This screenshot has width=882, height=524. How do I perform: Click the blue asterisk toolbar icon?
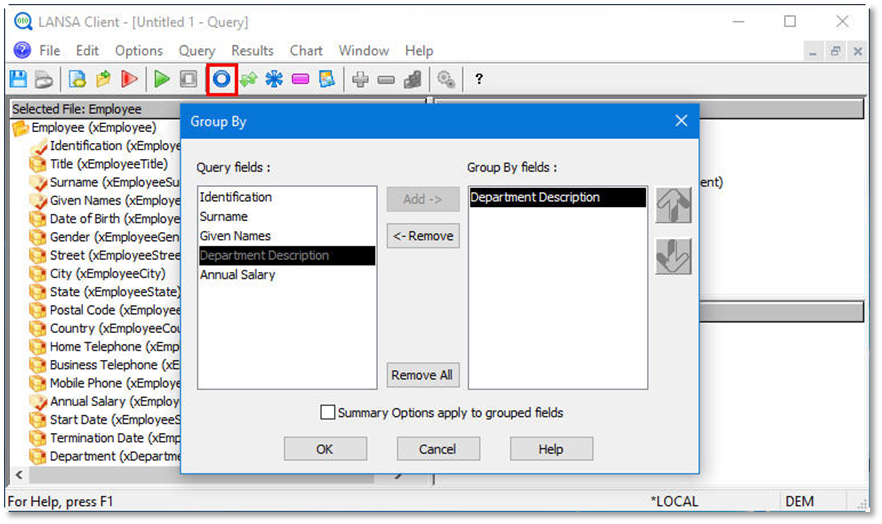click(274, 79)
